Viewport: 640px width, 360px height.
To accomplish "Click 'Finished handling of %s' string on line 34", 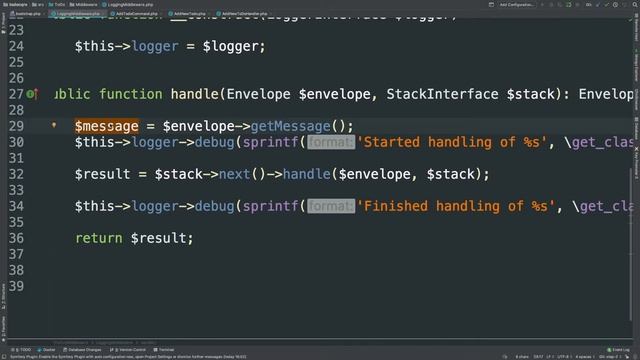I will (x=456, y=206).
